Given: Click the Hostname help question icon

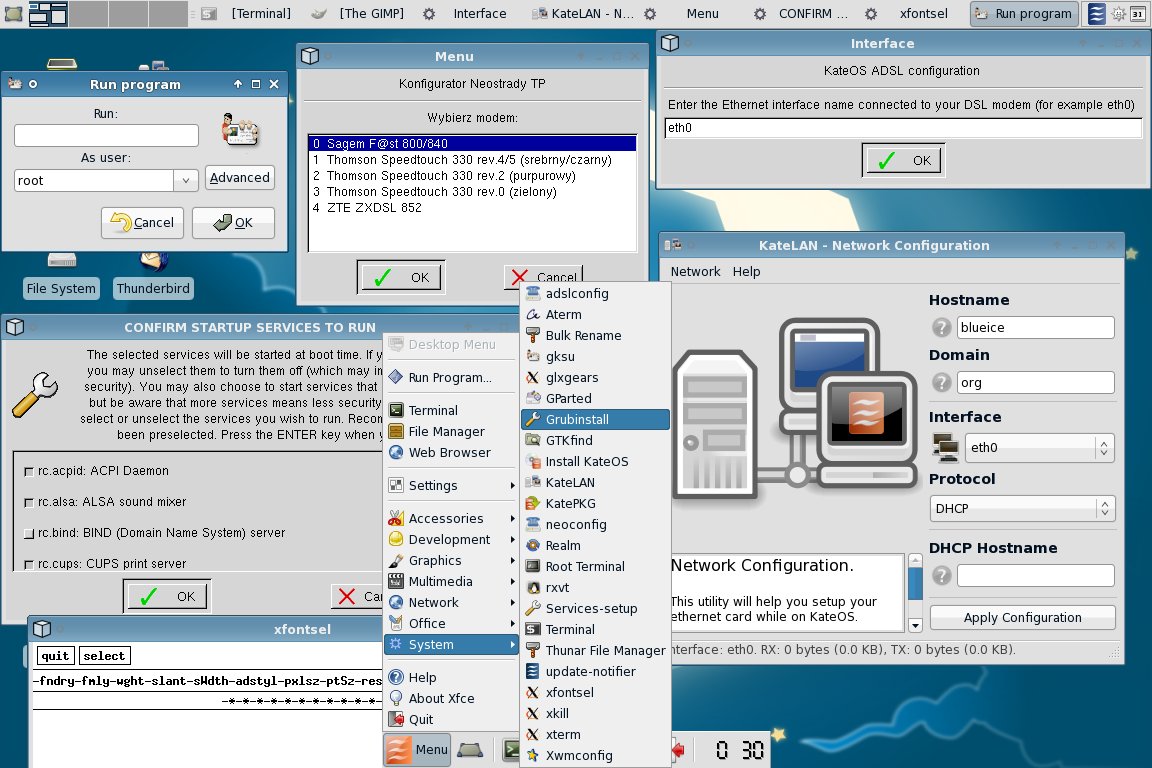Looking at the screenshot, I should pos(941,328).
